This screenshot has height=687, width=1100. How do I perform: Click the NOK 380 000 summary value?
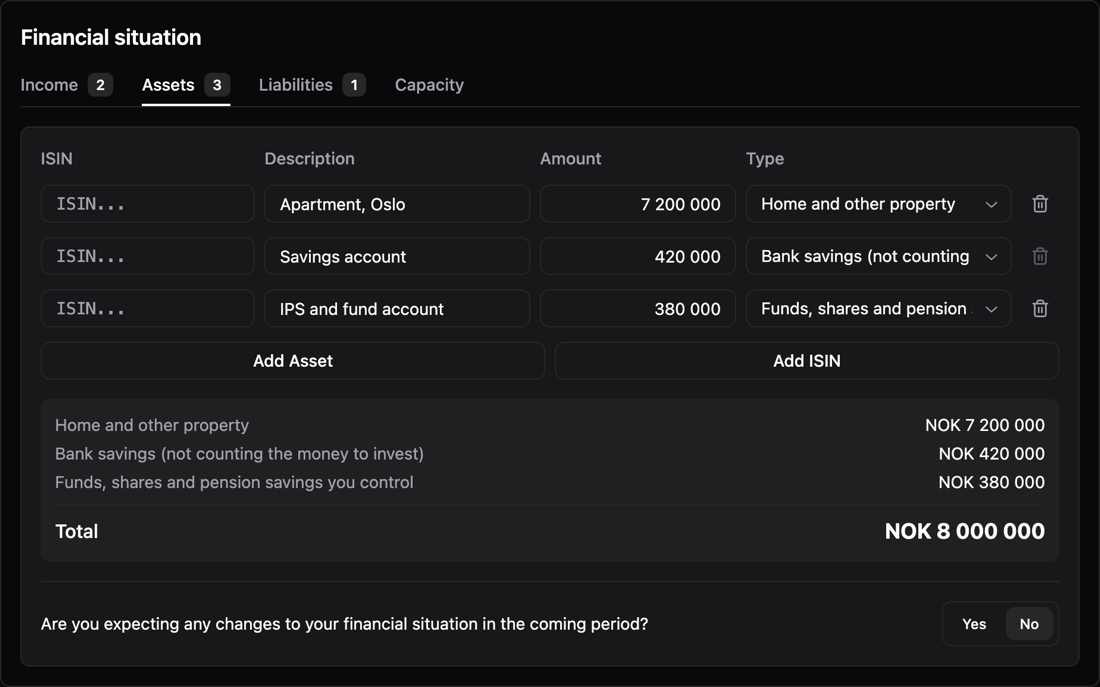[991, 483]
